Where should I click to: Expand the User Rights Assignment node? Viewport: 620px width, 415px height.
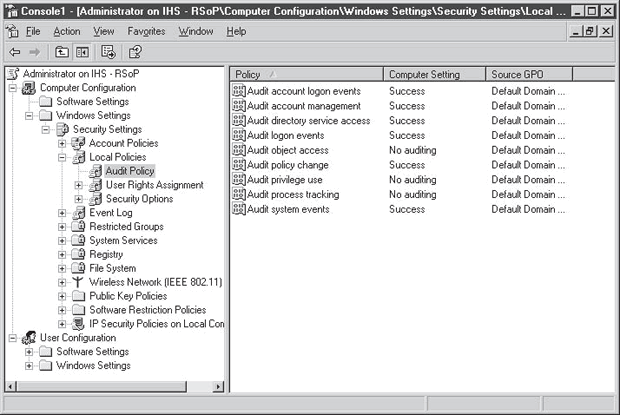pos(78,185)
